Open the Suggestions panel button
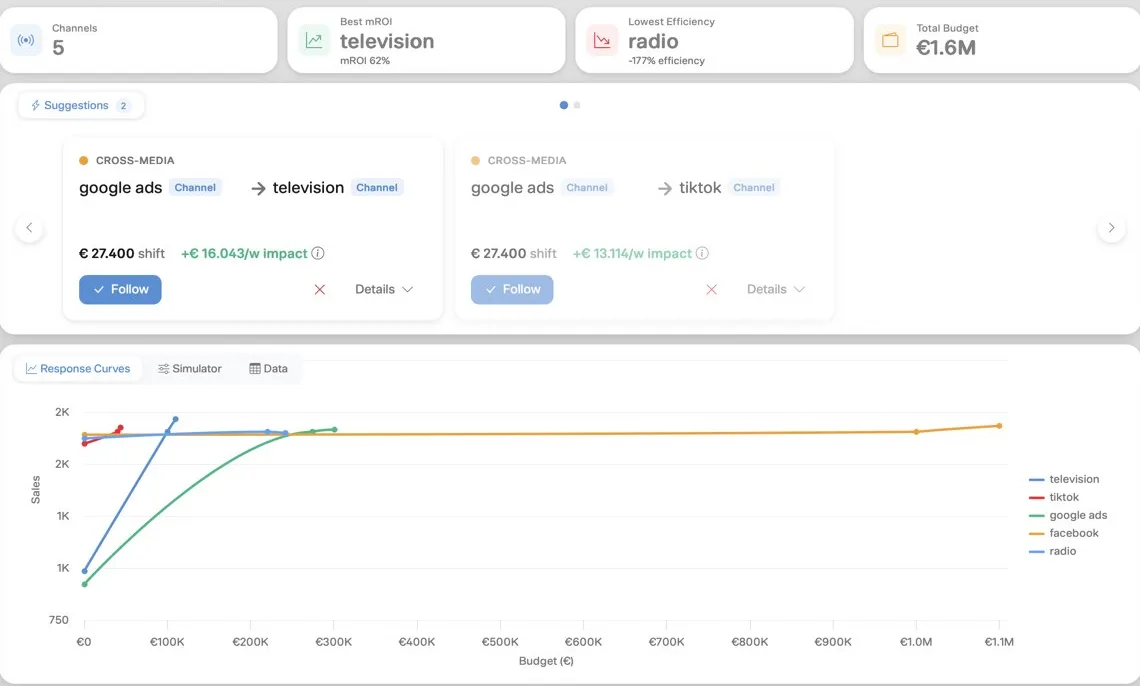1140x686 pixels. (x=81, y=105)
